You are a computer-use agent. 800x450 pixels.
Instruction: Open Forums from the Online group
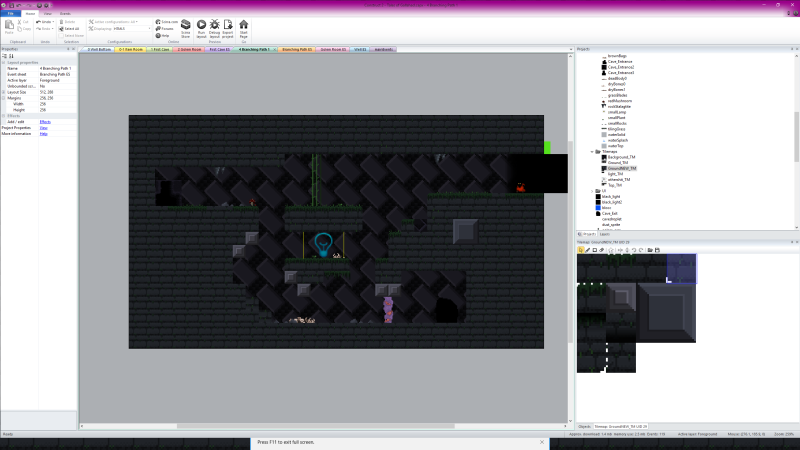pyautogui.click(x=165, y=29)
